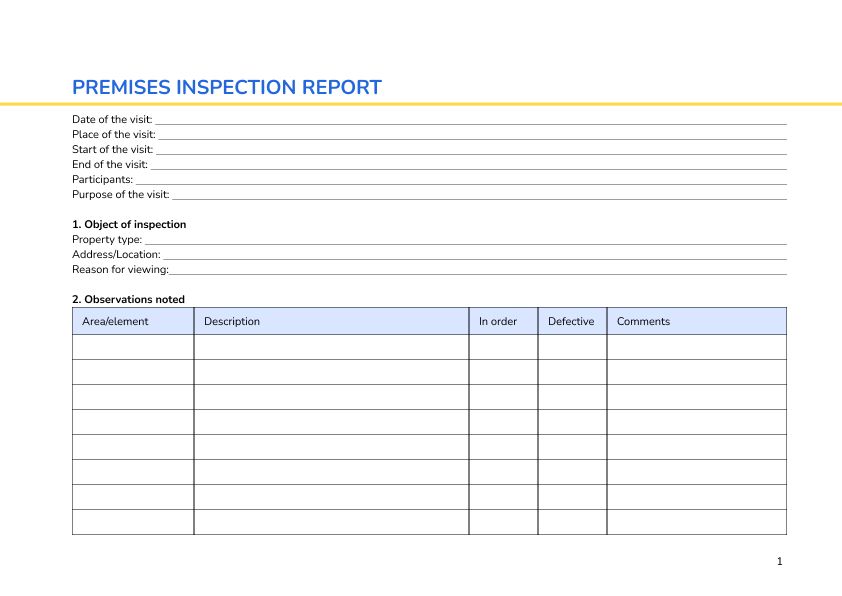Select the heading 2. Observations noted
Screen dimensions: 842x596
(128, 299)
